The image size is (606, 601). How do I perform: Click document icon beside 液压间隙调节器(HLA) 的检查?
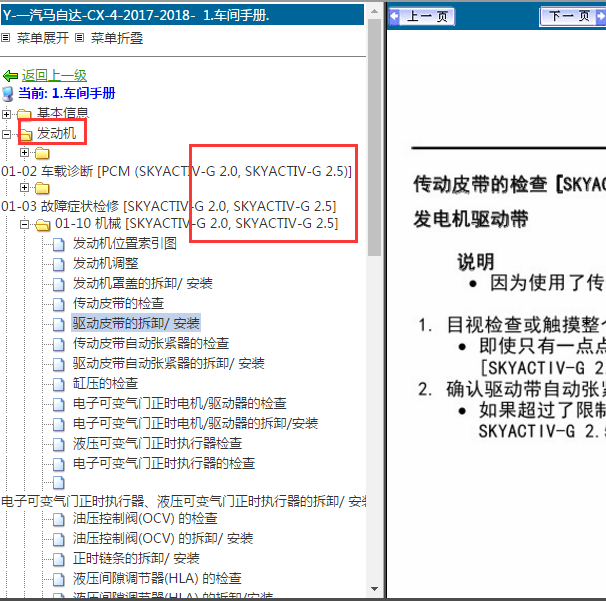click(x=58, y=580)
